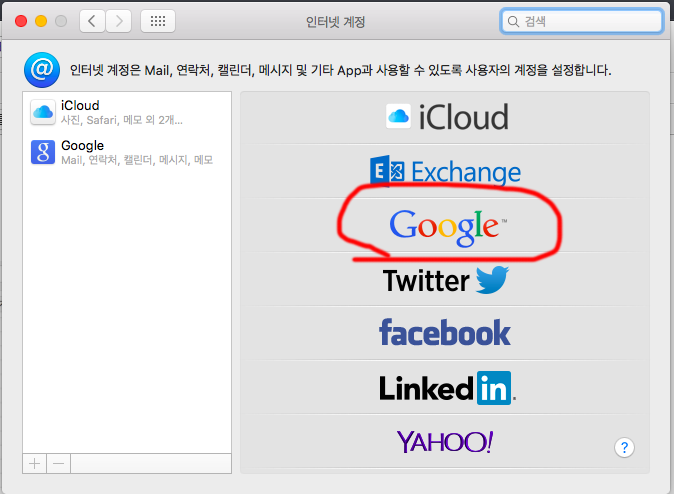Click the Twitter bird logo
The image size is (674, 494).
[492, 279]
